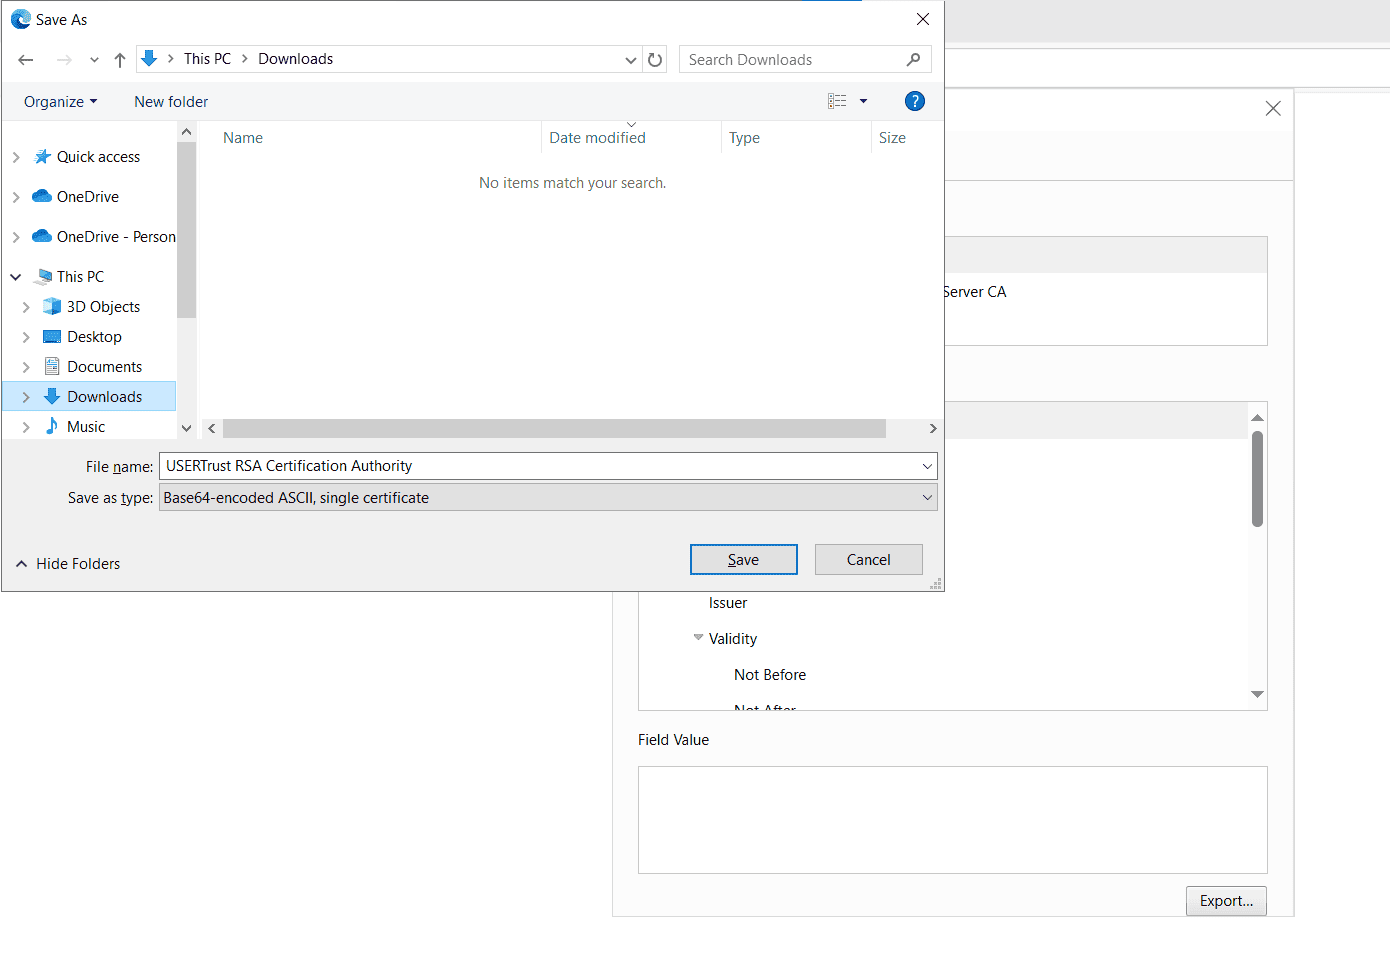Click This PC in the address breadcrumb
The height and width of the screenshot is (962, 1390).
point(207,58)
